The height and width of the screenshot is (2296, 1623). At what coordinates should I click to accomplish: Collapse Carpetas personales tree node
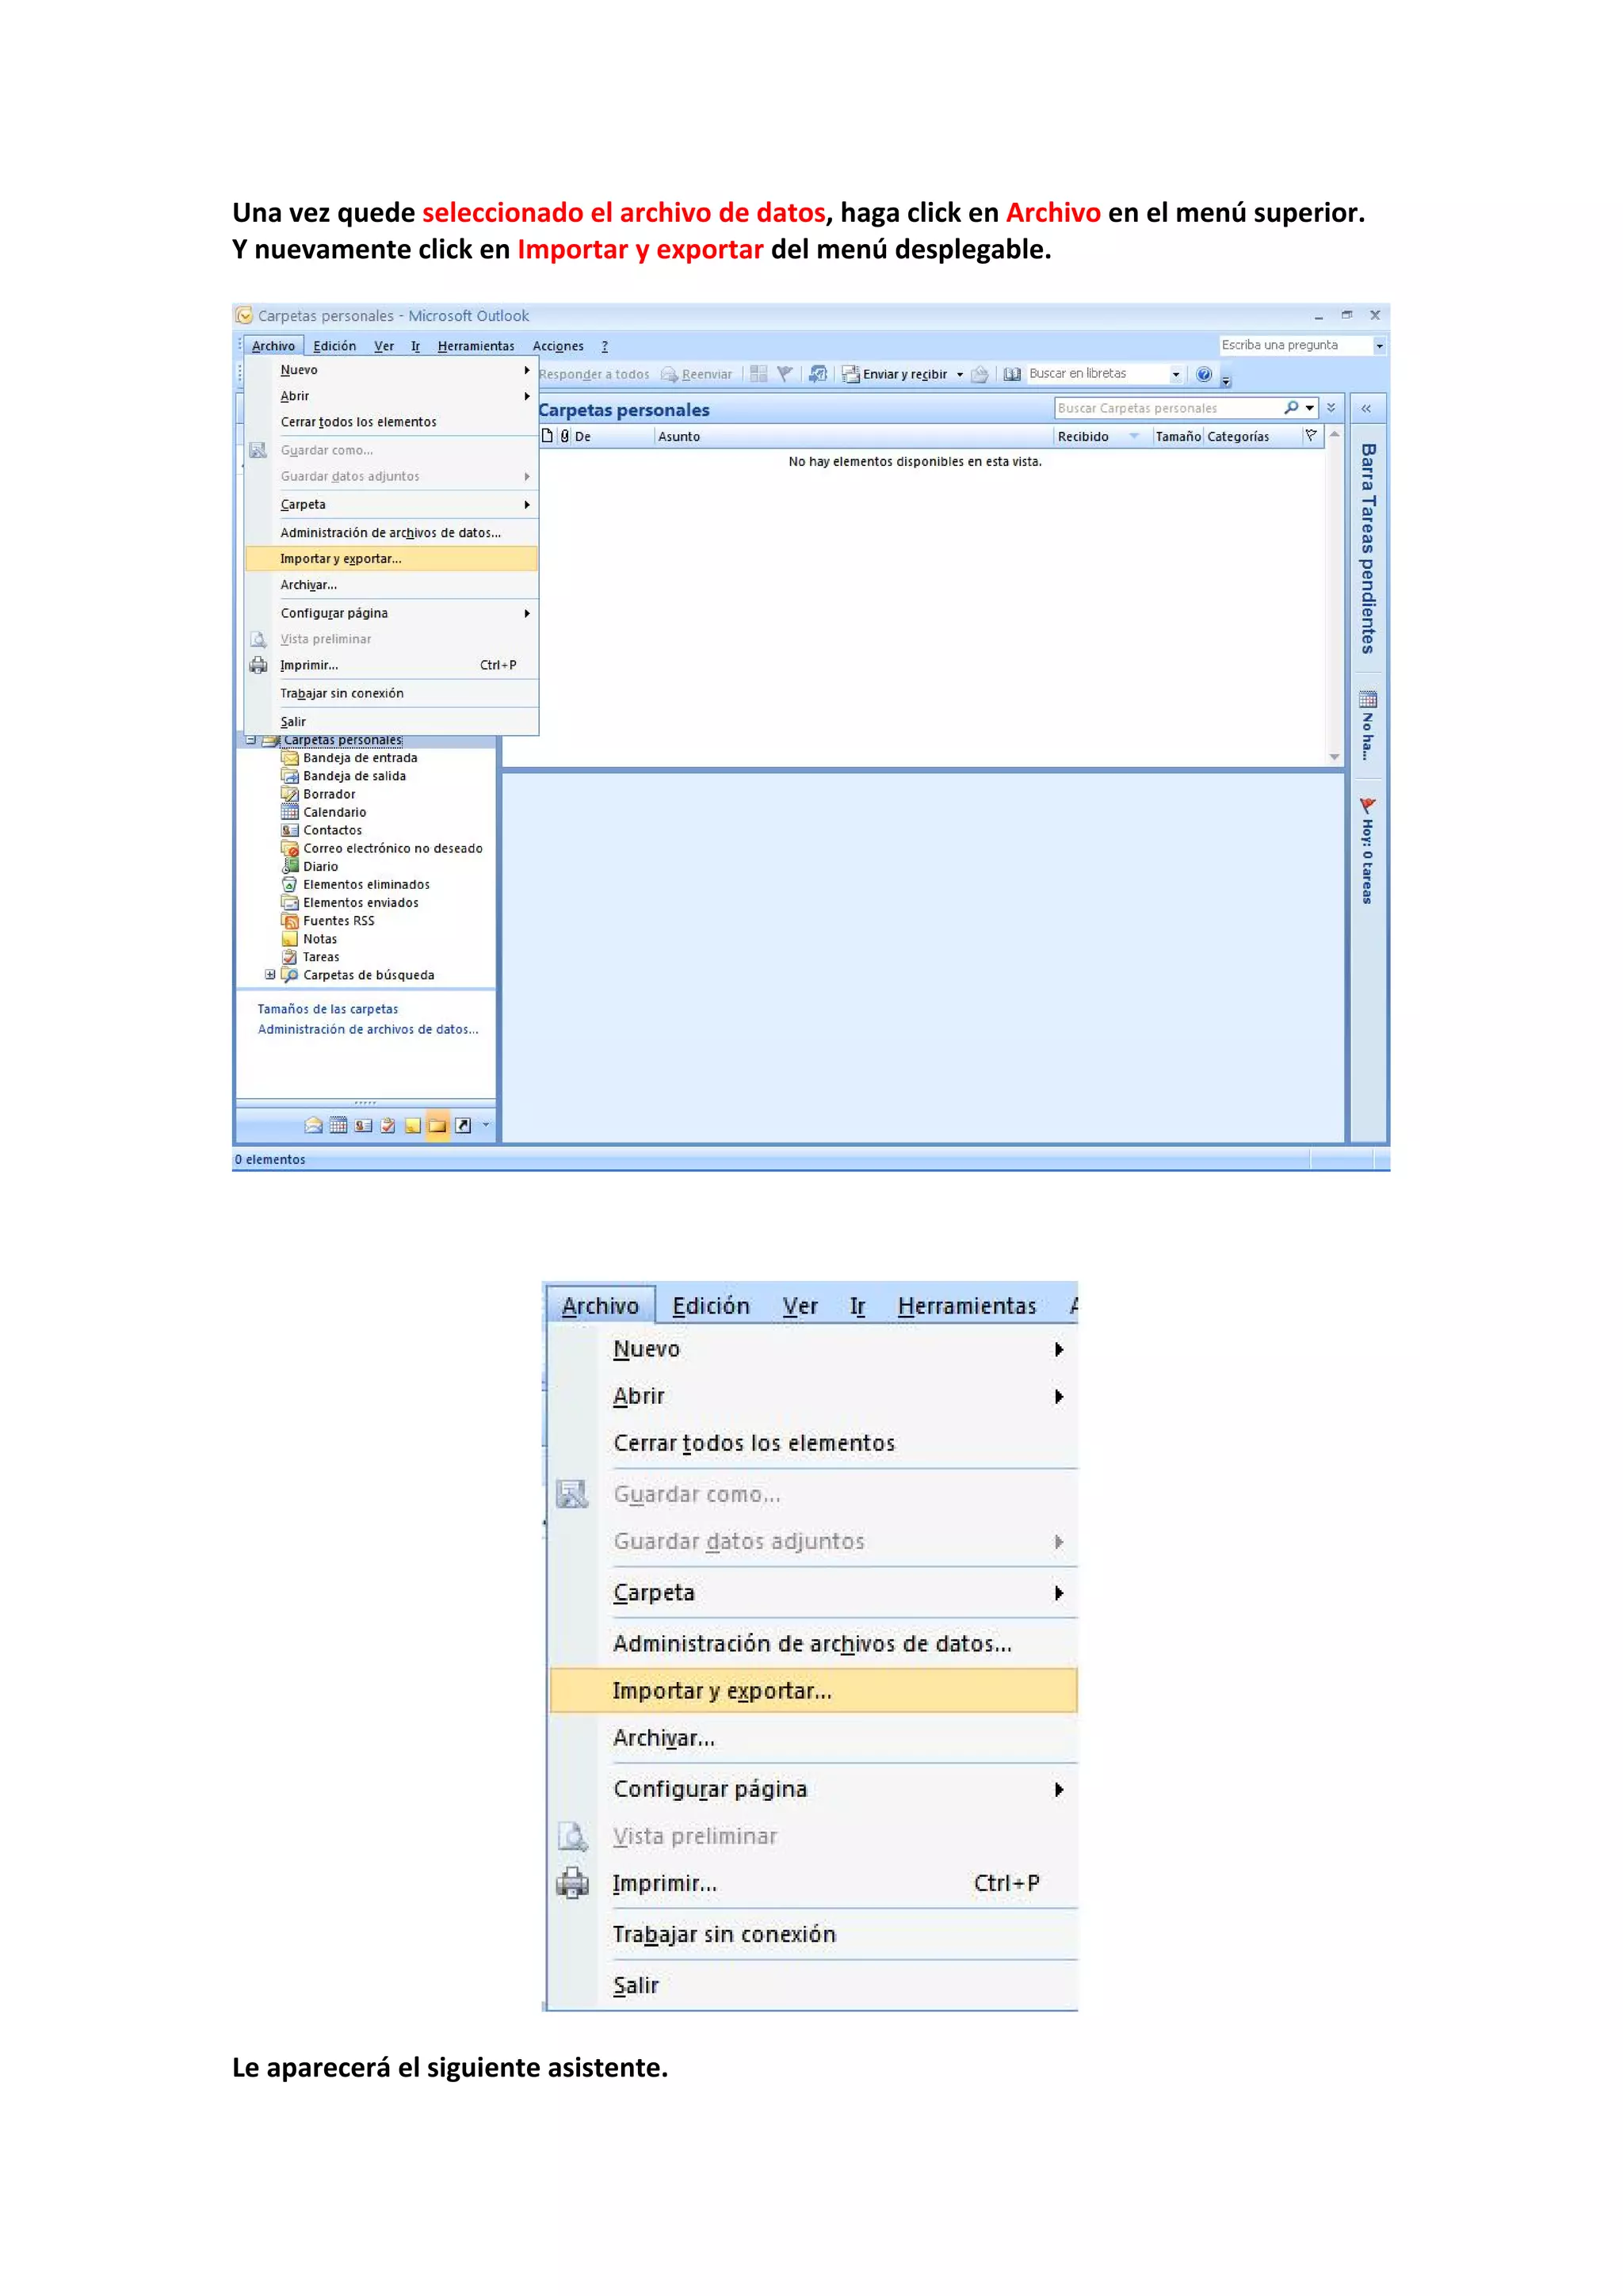pos(251,741)
